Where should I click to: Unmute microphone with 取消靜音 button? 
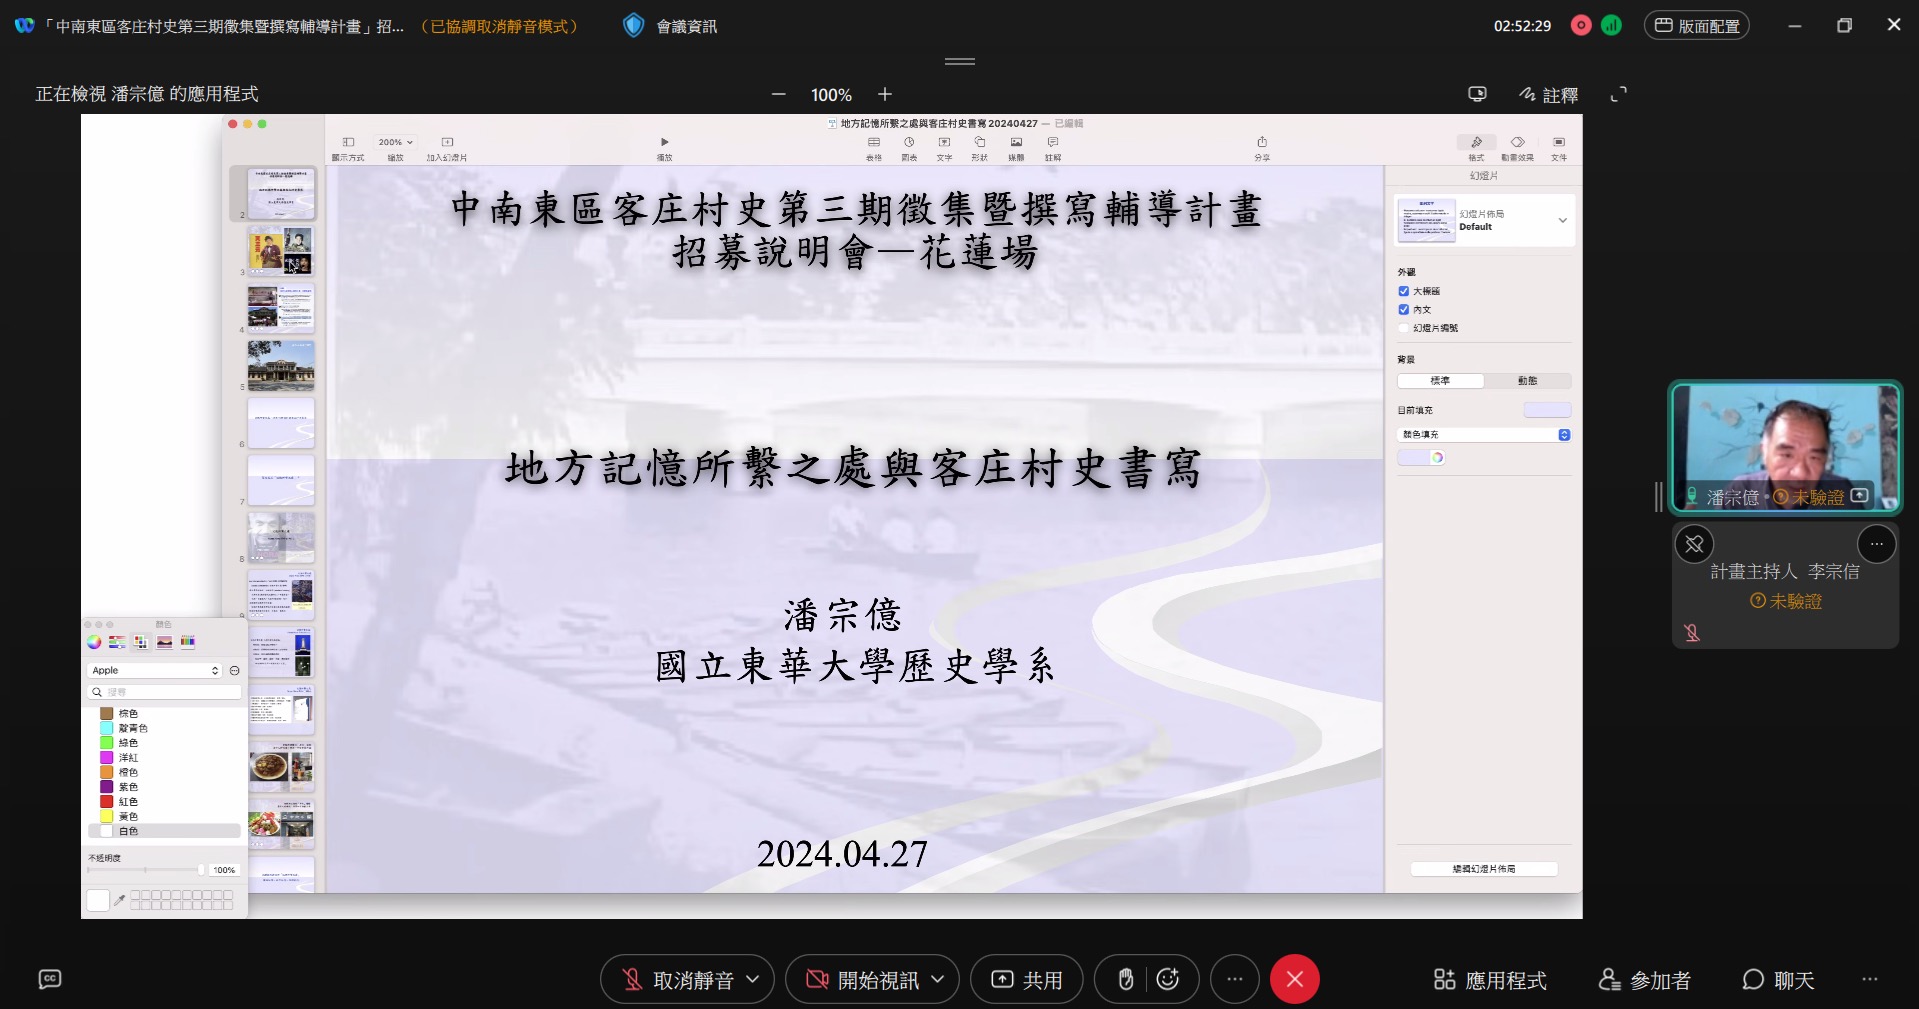(x=678, y=980)
